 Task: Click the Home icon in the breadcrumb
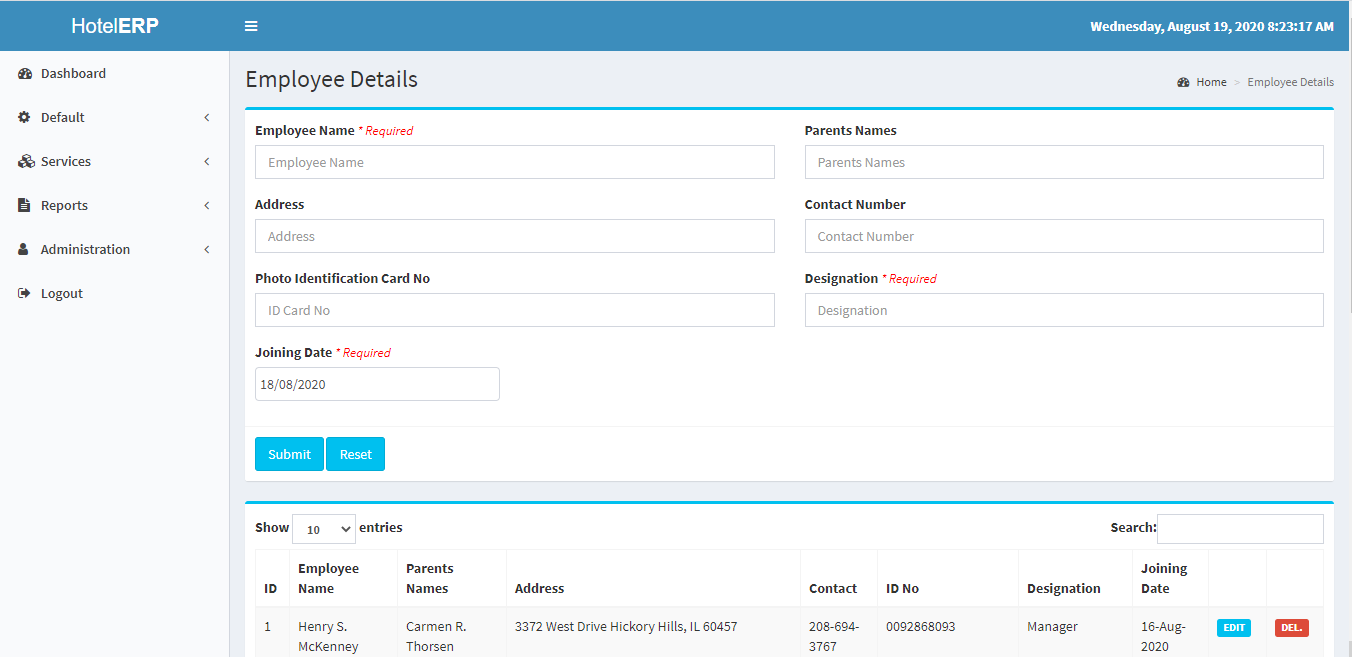pos(1183,81)
